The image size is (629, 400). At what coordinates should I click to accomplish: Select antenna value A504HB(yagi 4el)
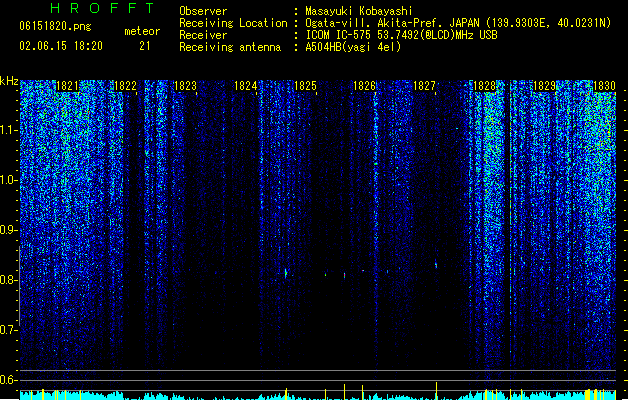[x=353, y=47]
